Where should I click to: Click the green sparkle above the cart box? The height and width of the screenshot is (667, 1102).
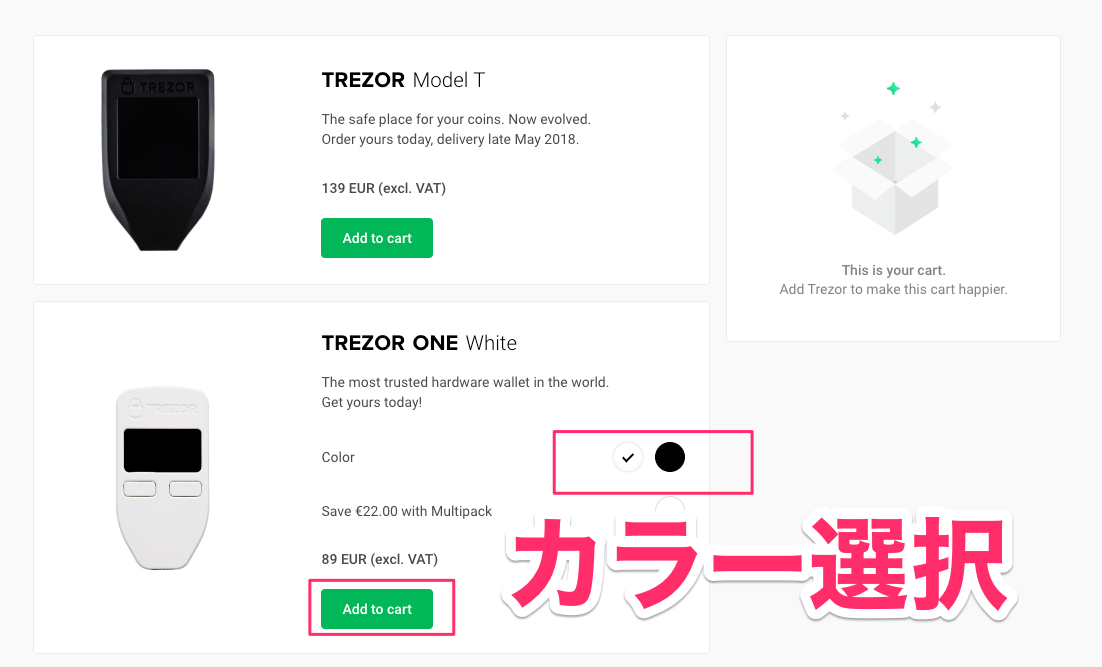tap(891, 88)
